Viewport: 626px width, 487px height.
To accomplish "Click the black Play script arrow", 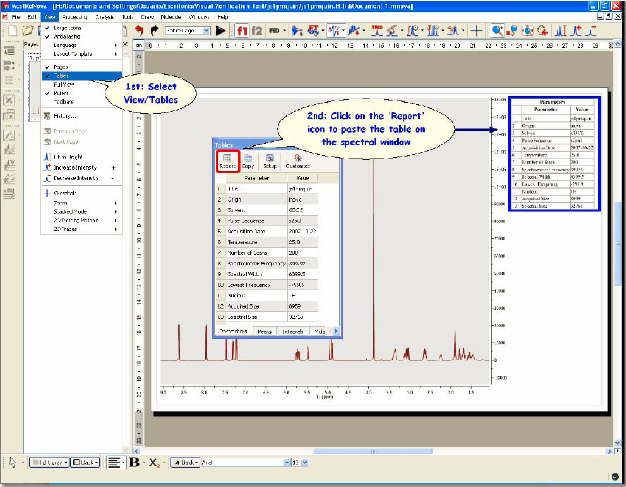I will pyautogui.click(x=220, y=30).
